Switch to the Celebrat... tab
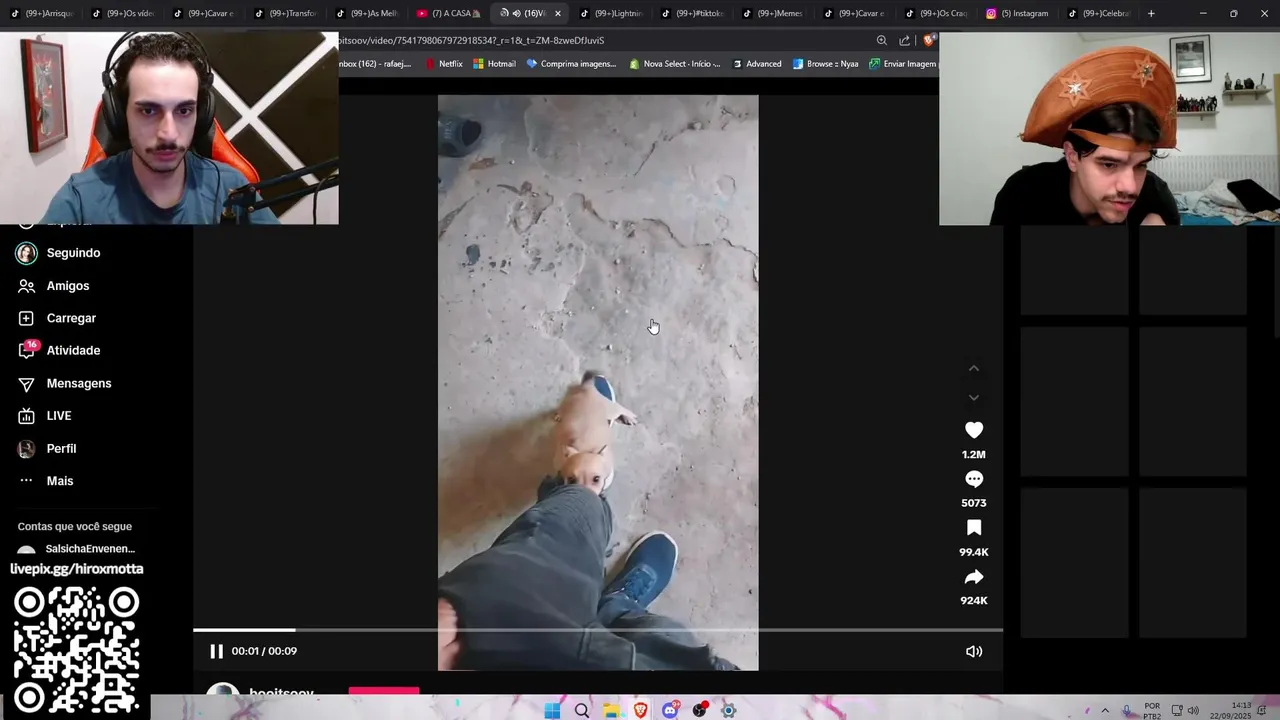 click(1100, 14)
